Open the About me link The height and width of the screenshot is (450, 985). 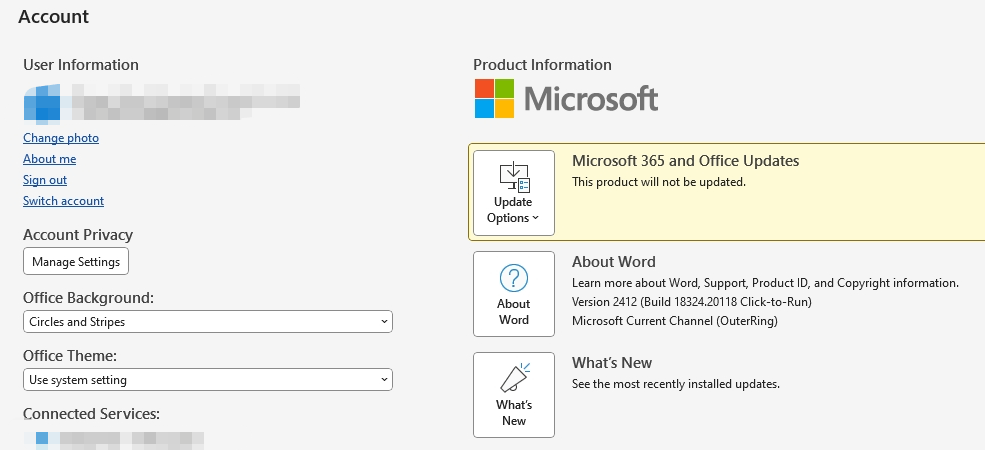coord(50,159)
